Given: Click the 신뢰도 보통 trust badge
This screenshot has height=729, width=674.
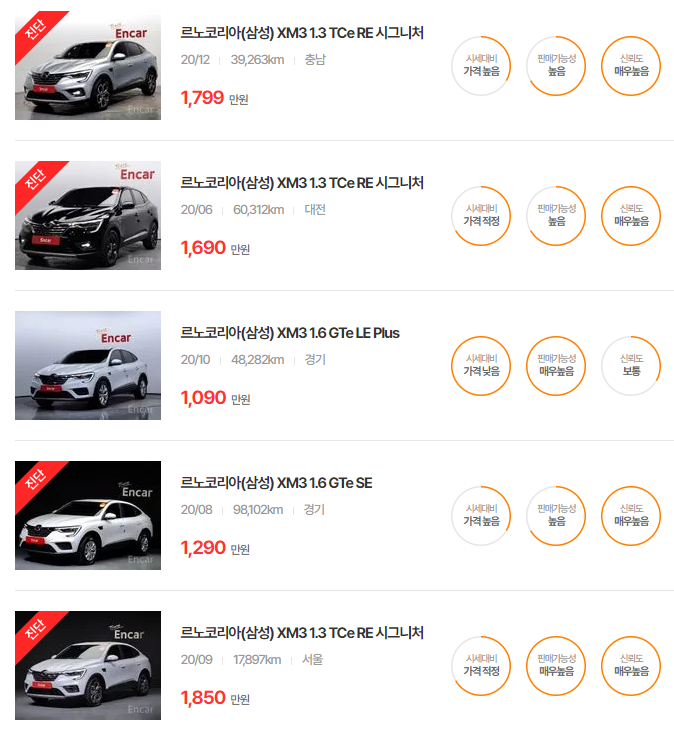Looking at the screenshot, I should pos(631,366).
